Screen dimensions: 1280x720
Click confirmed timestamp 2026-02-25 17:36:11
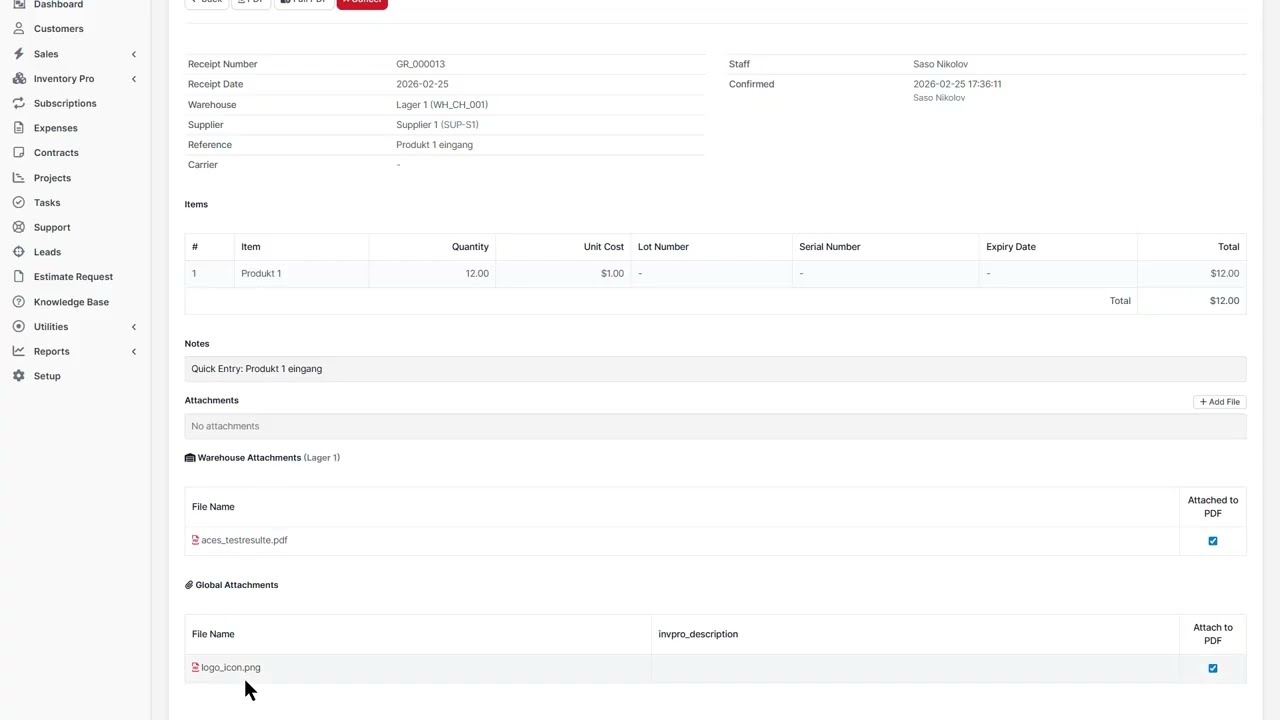click(957, 84)
